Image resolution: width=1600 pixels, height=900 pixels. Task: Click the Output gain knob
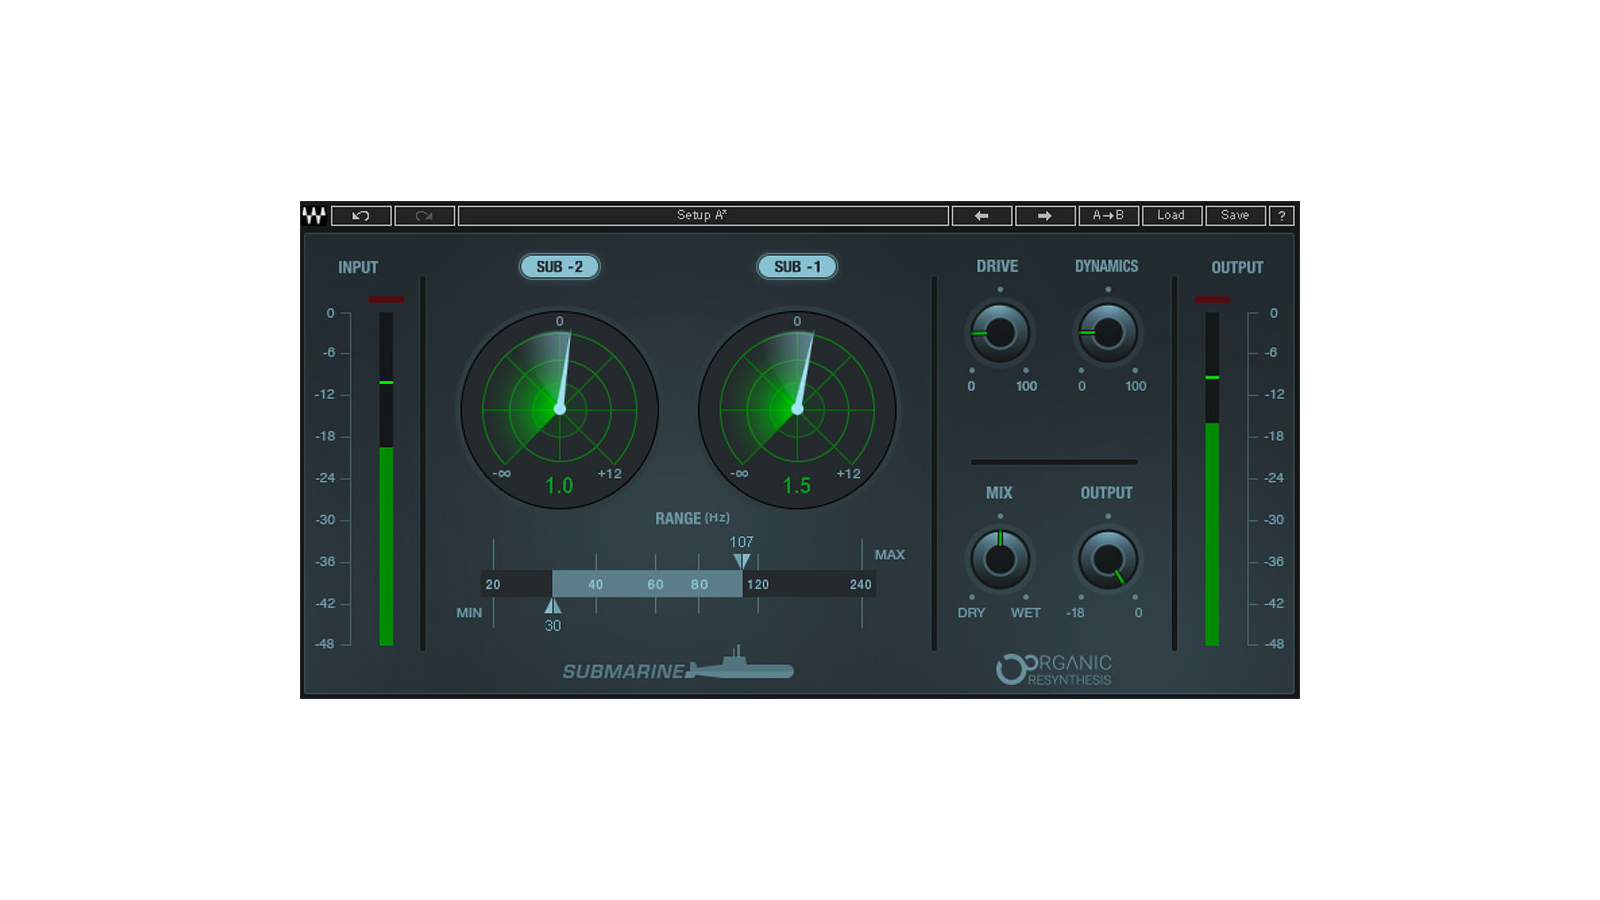tap(1107, 560)
